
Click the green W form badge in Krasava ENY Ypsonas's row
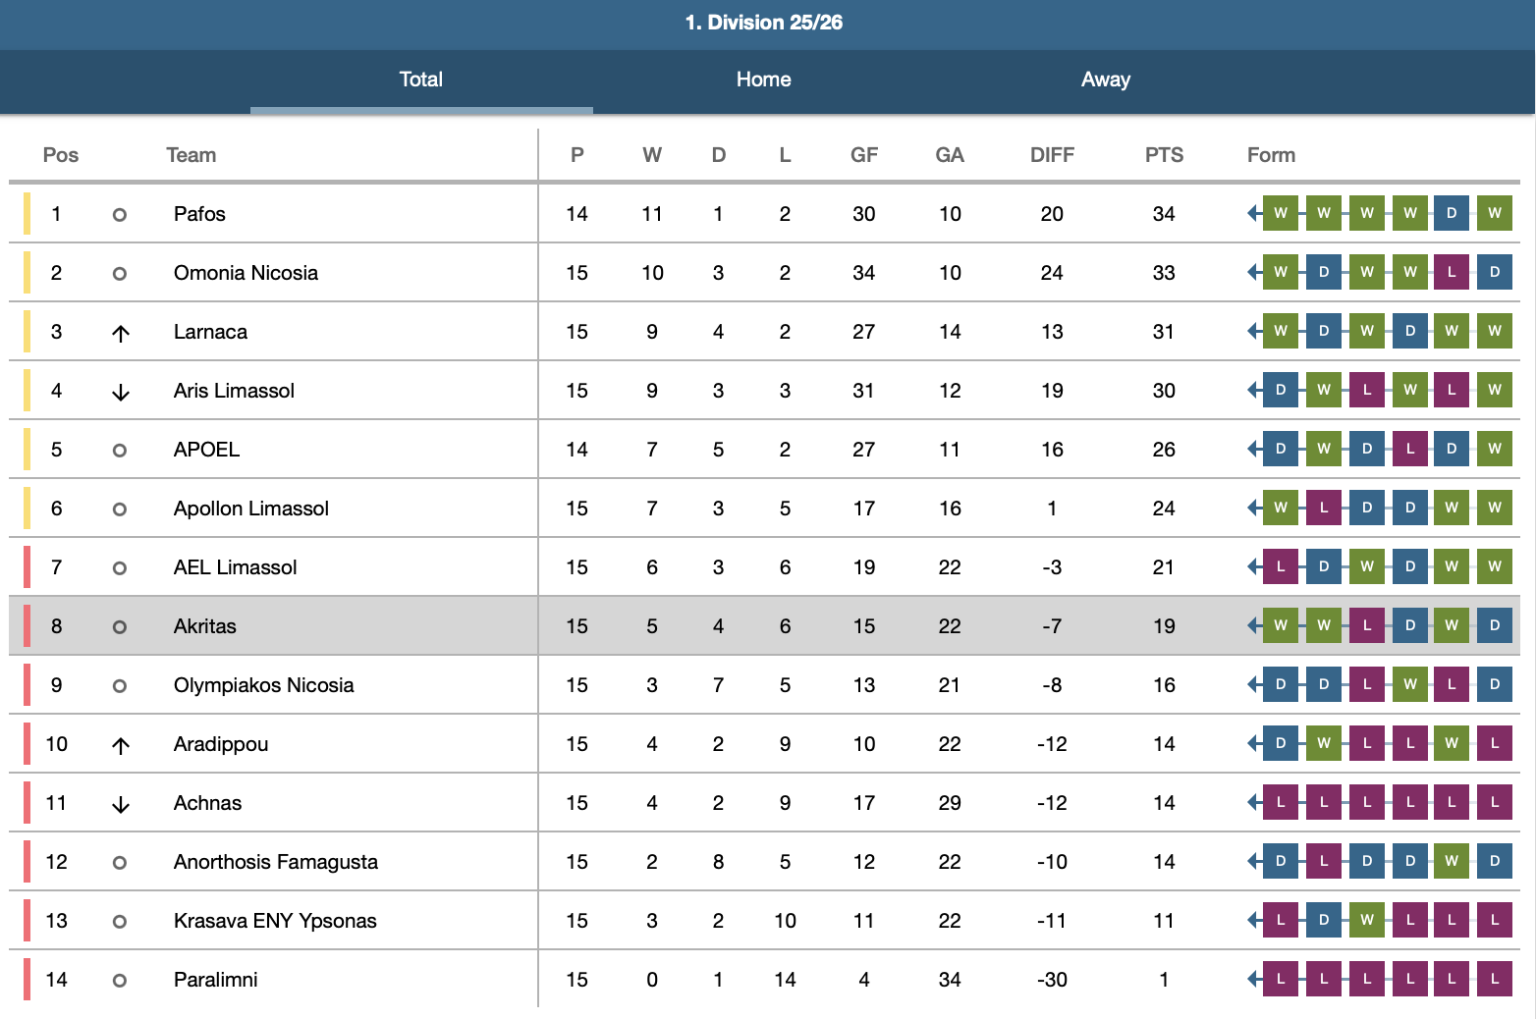tap(1367, 920)
